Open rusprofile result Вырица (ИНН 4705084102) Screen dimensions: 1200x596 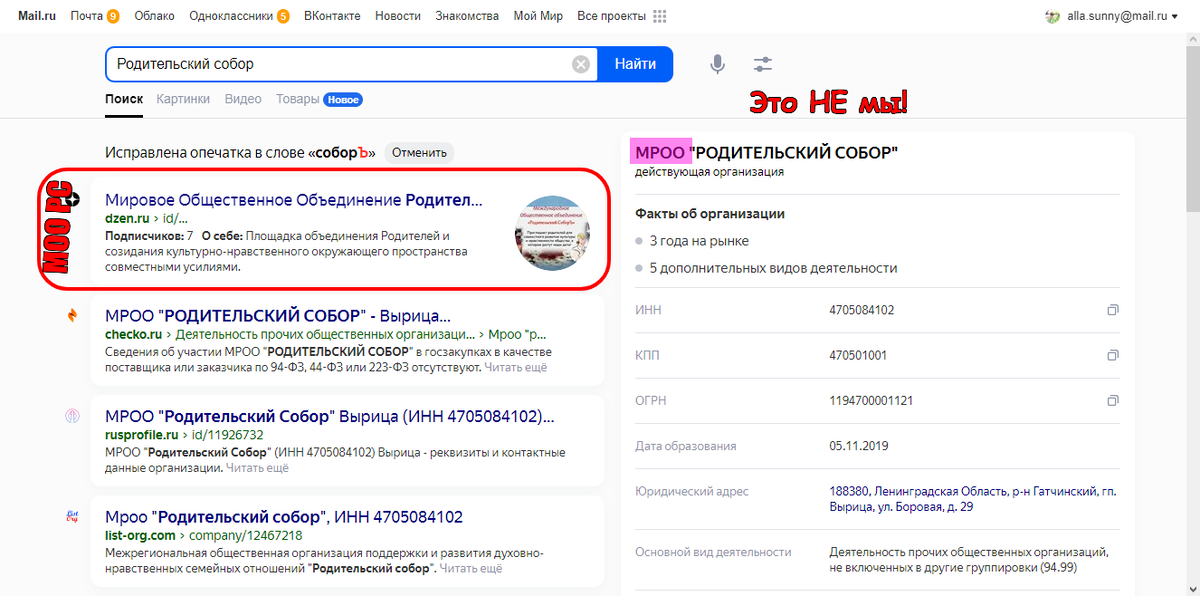330,416
